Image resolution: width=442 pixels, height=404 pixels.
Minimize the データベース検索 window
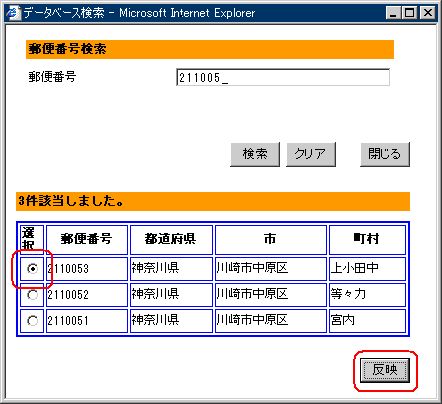pos(393,13)
